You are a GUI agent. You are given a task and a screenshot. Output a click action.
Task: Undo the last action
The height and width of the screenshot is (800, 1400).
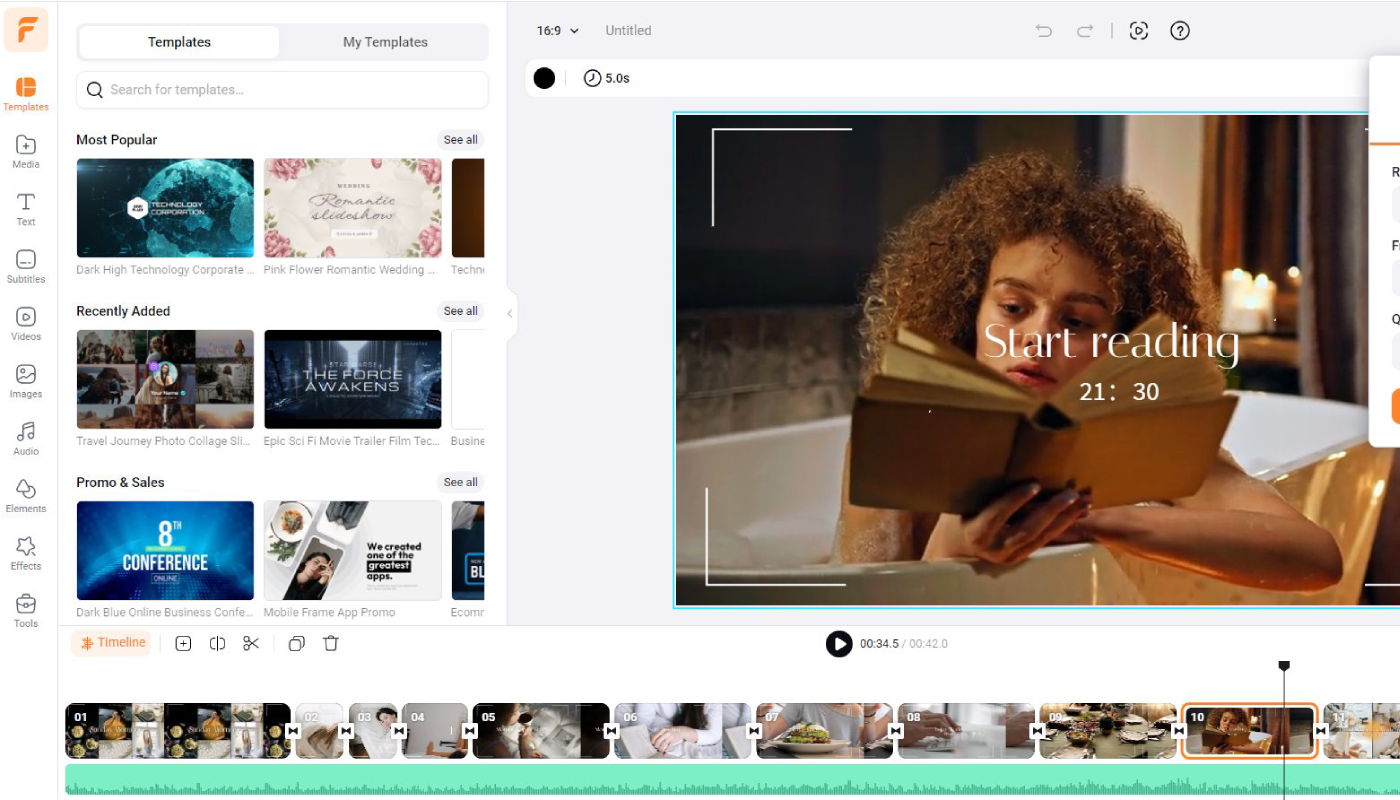coord(1043,30)
